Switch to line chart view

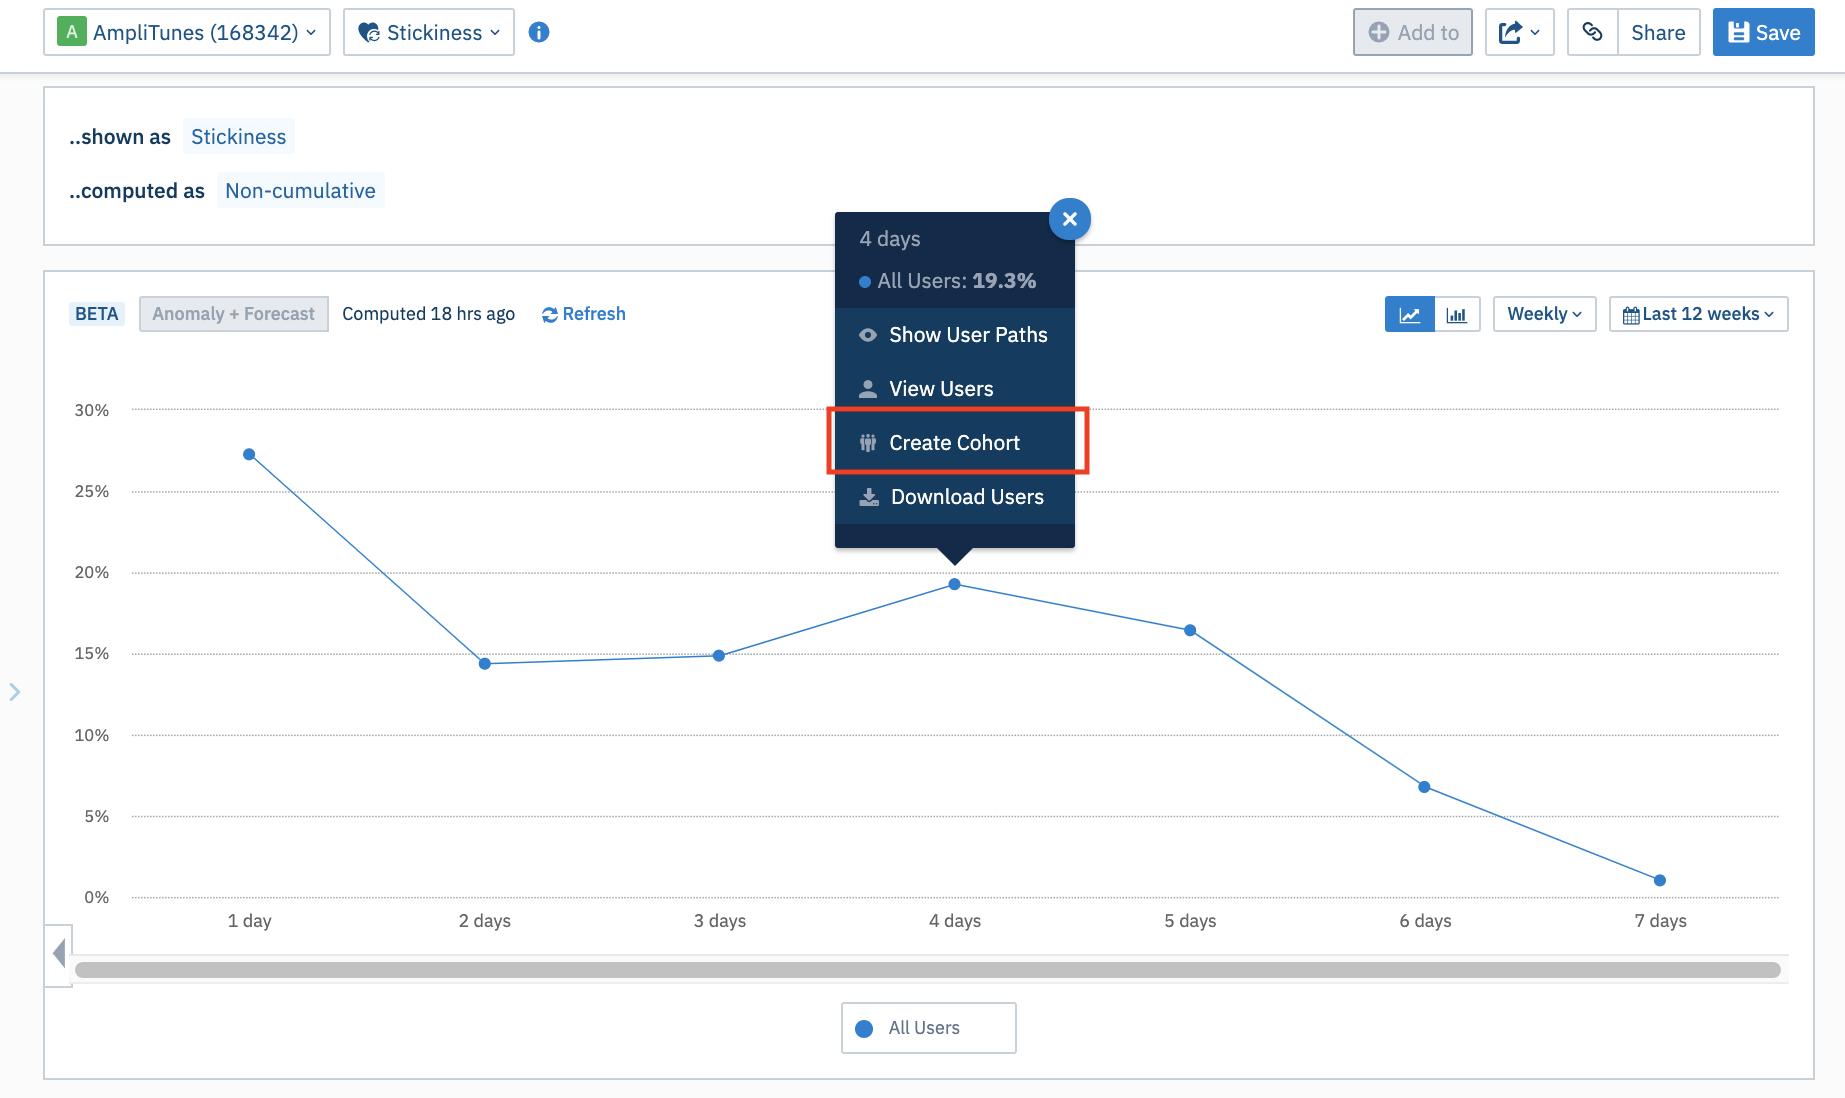coord(1409,314)
